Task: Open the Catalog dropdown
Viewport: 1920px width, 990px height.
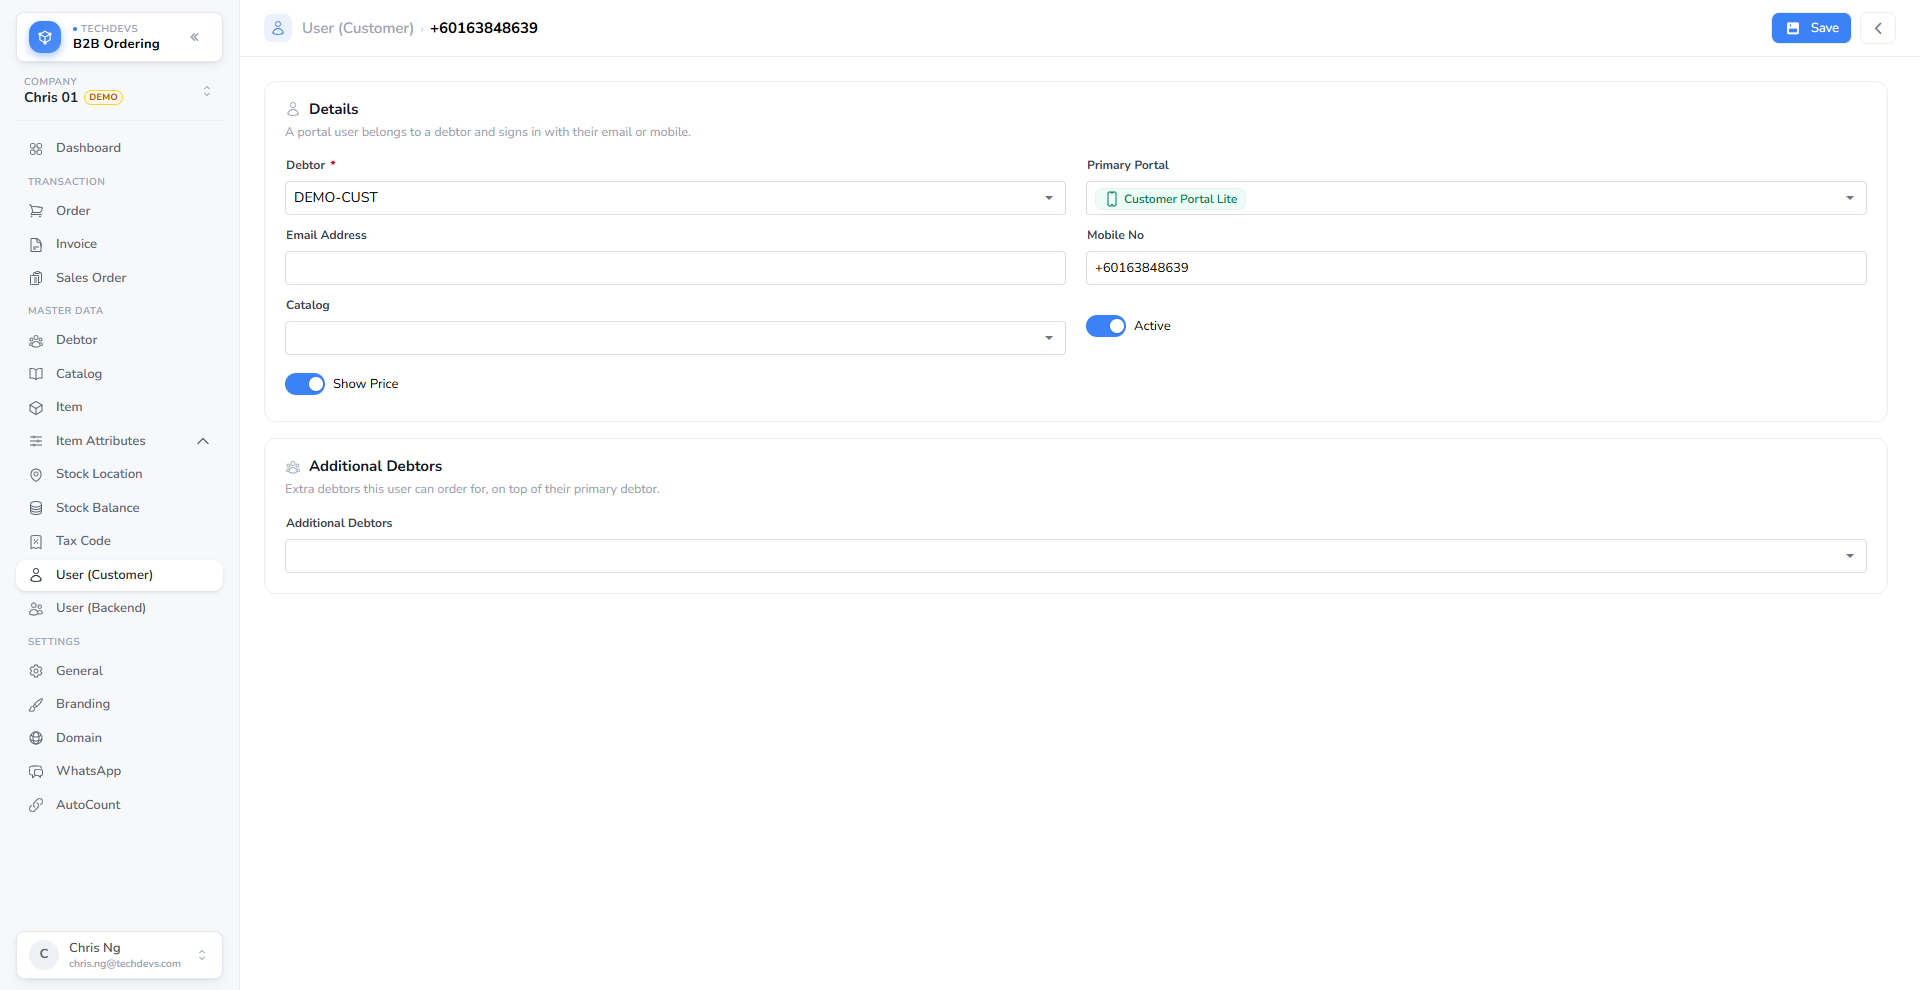Action: [675, 338]
